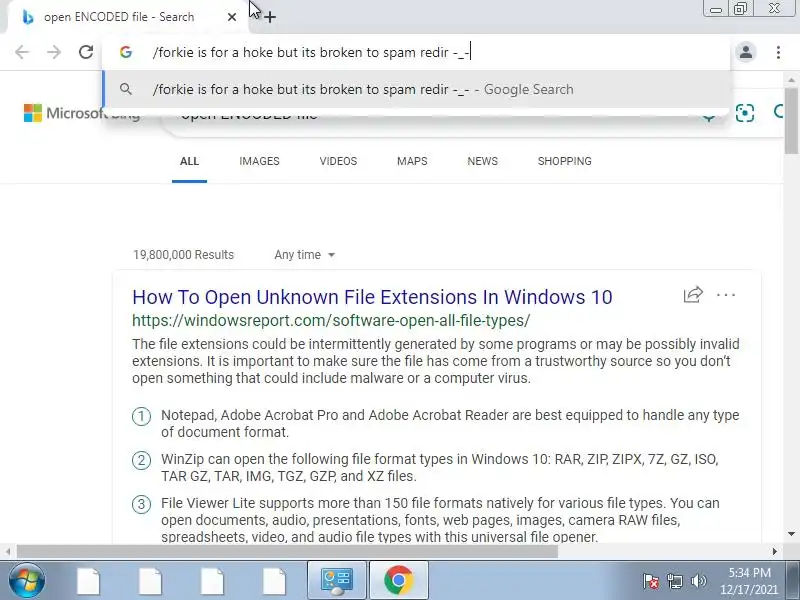Click the Google icon in the address bar
Image resolution: width=800 pixels, height=600 pixels.
(126, 52)
